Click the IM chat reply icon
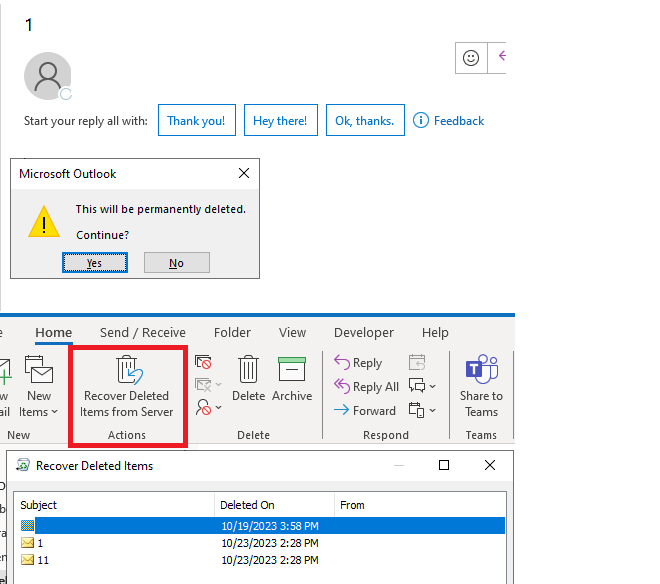 pyautogui.click(x=417, y=385)
